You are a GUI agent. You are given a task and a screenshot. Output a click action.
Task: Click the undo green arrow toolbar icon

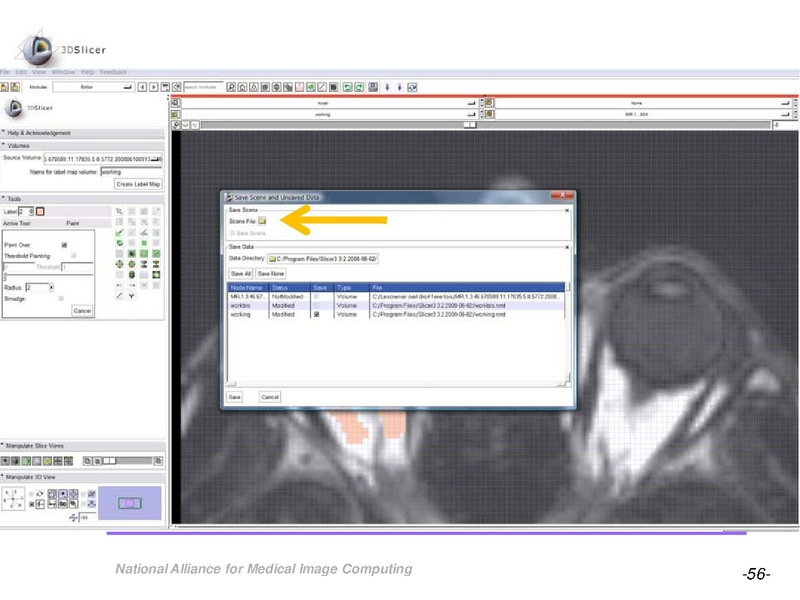347,87
